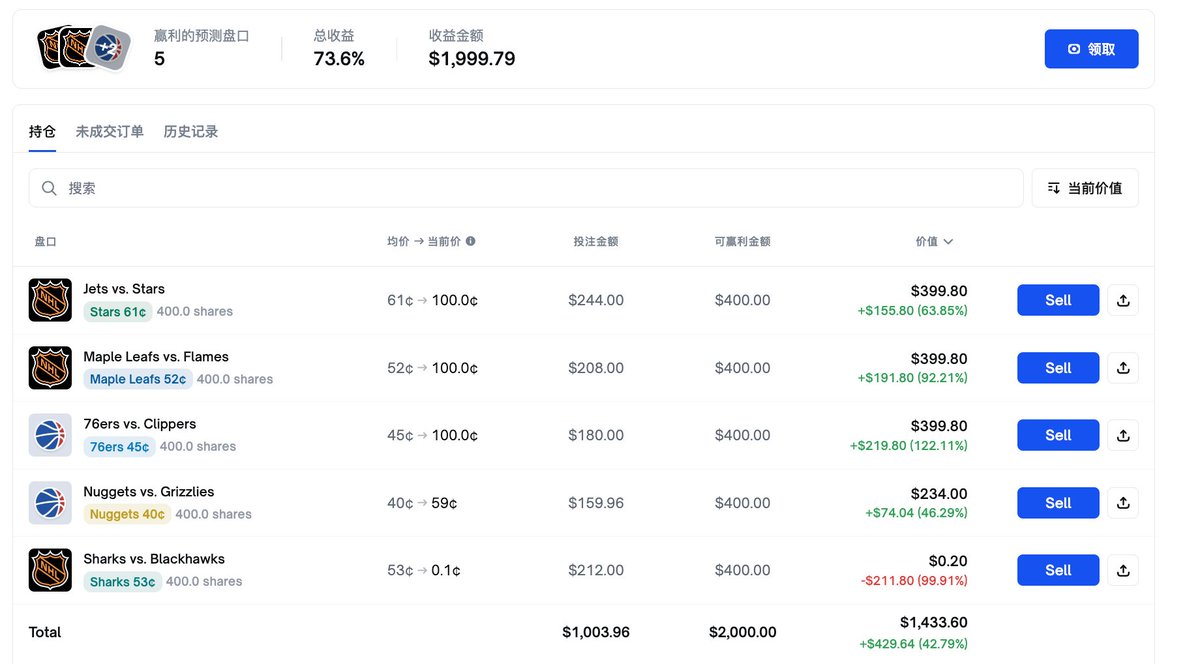Sell the Jets vs. Stars position
Screen dimensions: 1200x664
coord(1058,300)
